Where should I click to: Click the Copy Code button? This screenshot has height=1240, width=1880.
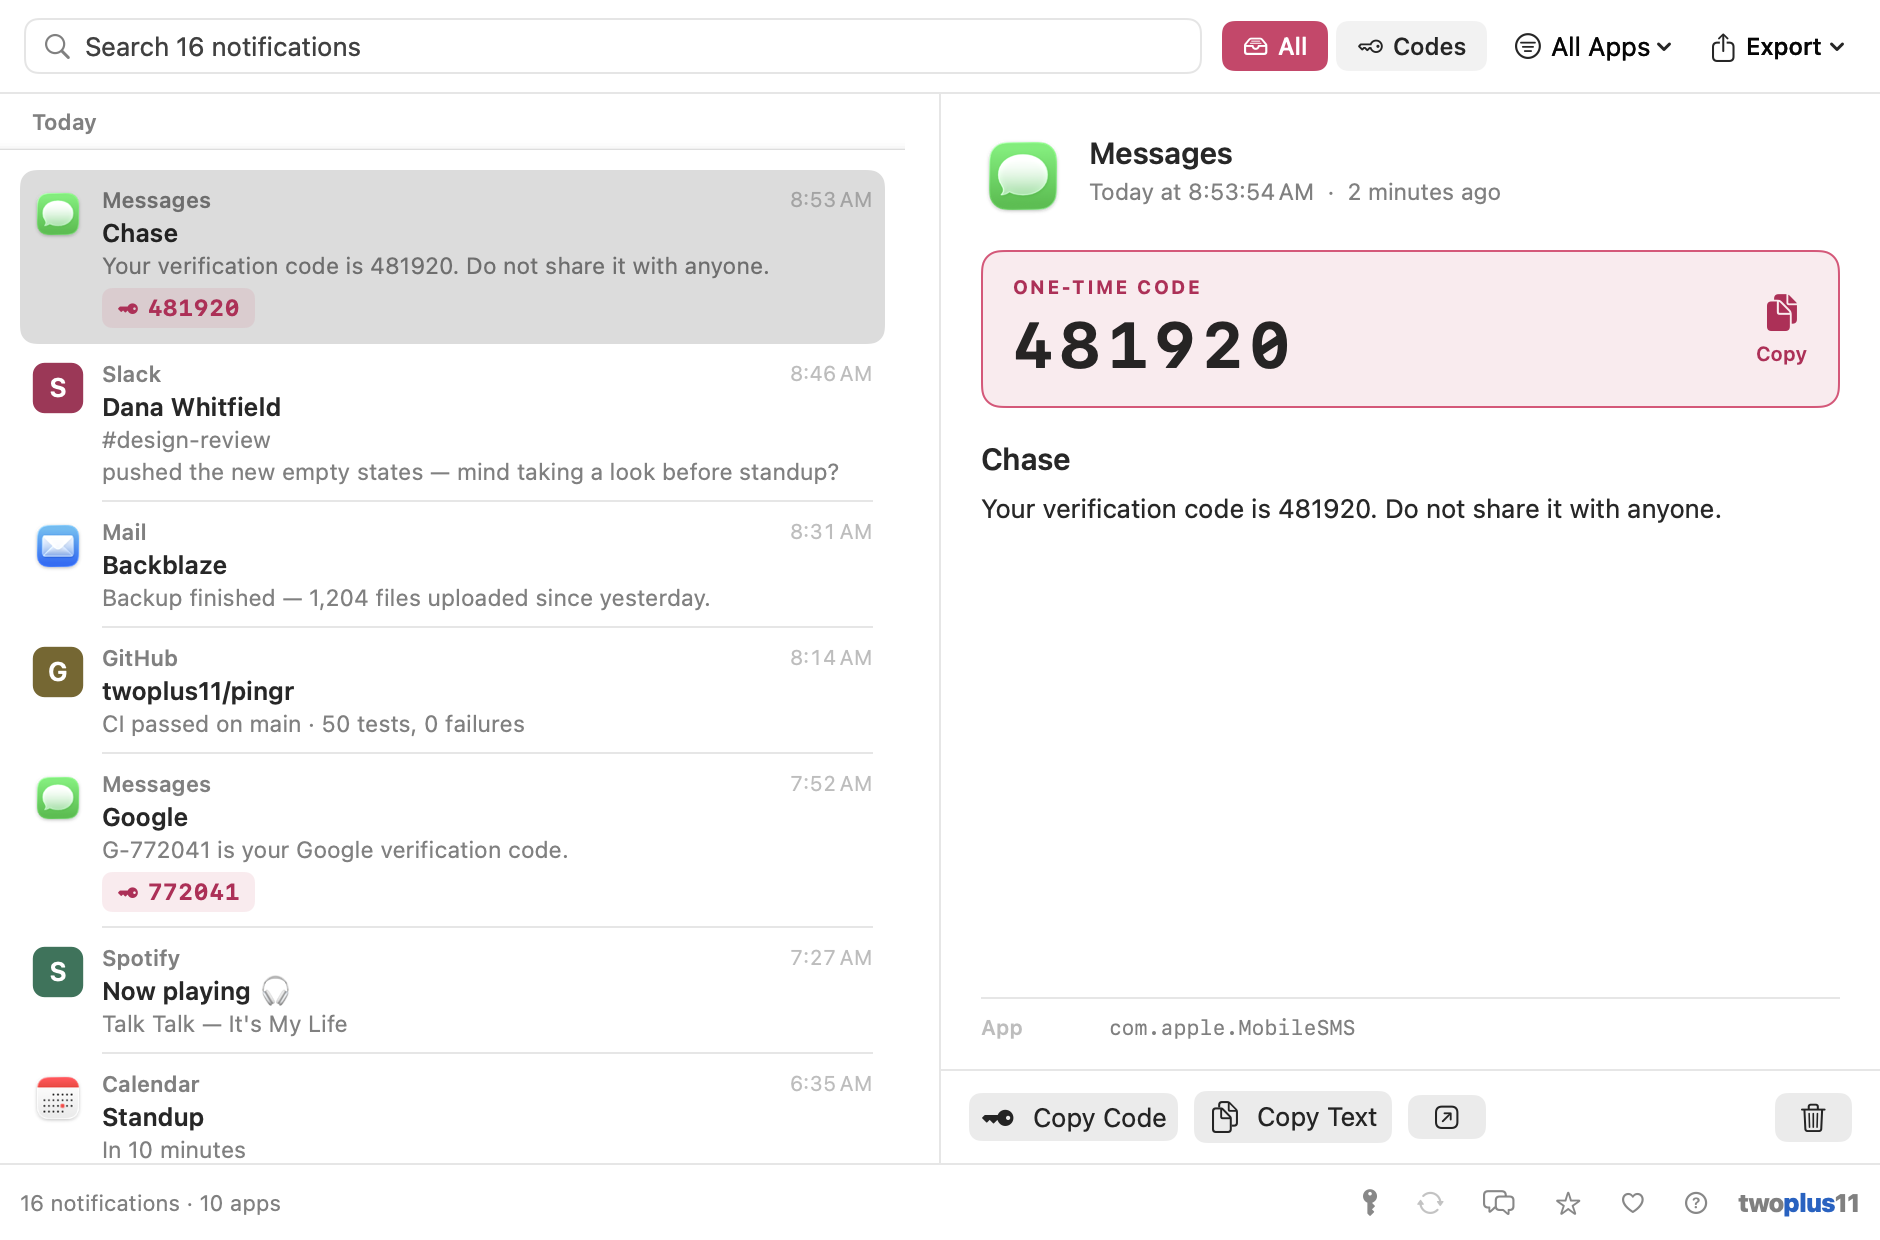[1073, 1117]
